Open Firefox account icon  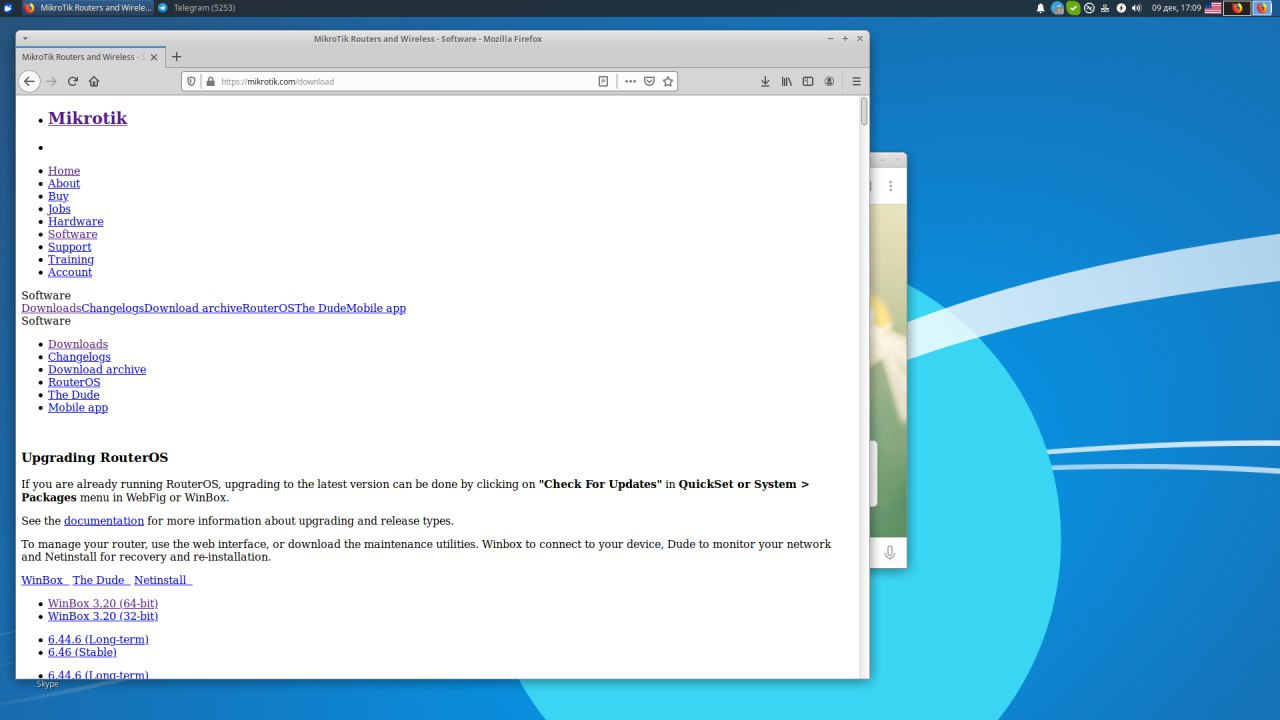click(x=829, y=81)
